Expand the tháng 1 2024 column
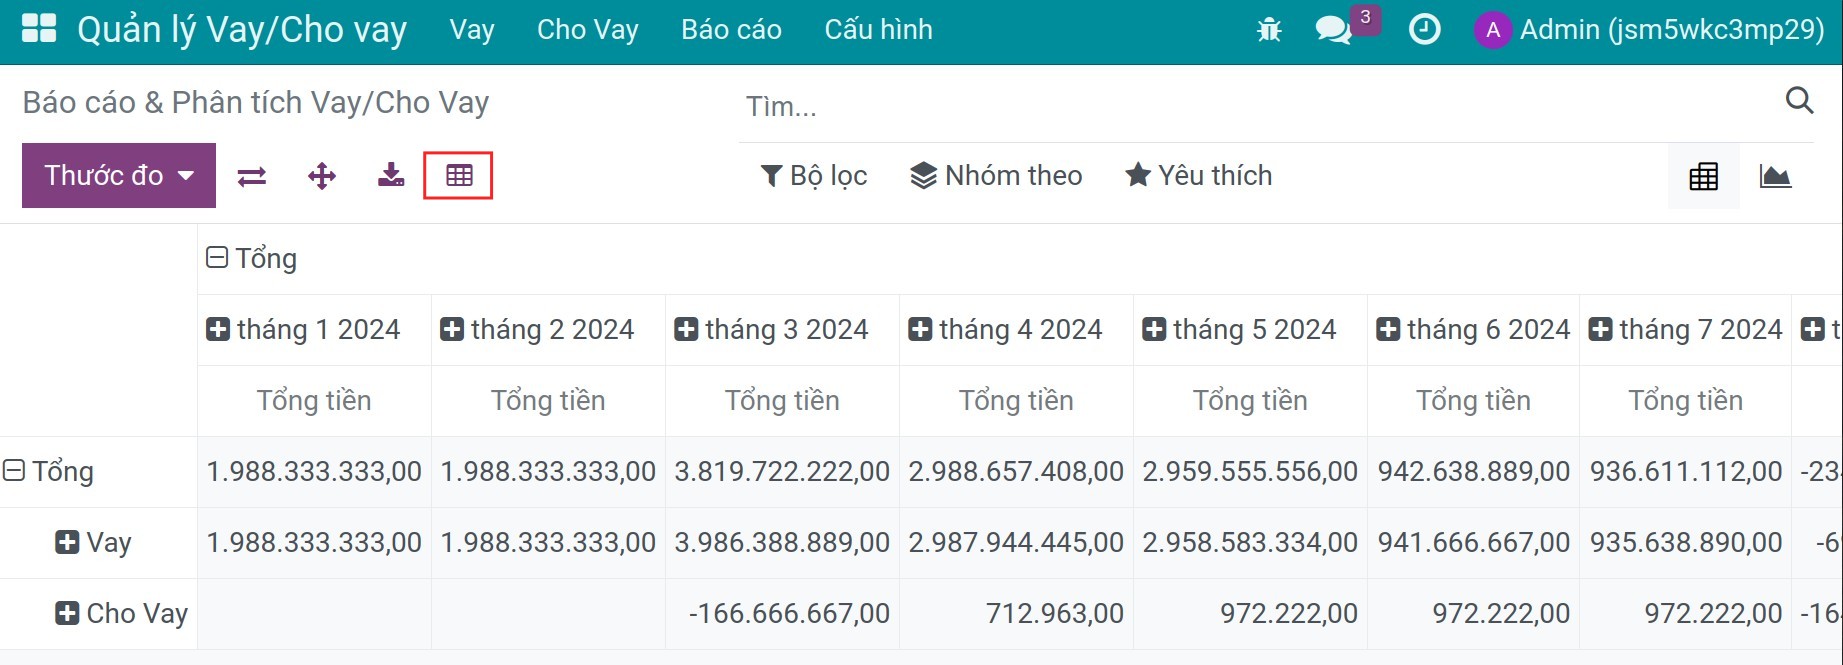 [x=303, y=329]
